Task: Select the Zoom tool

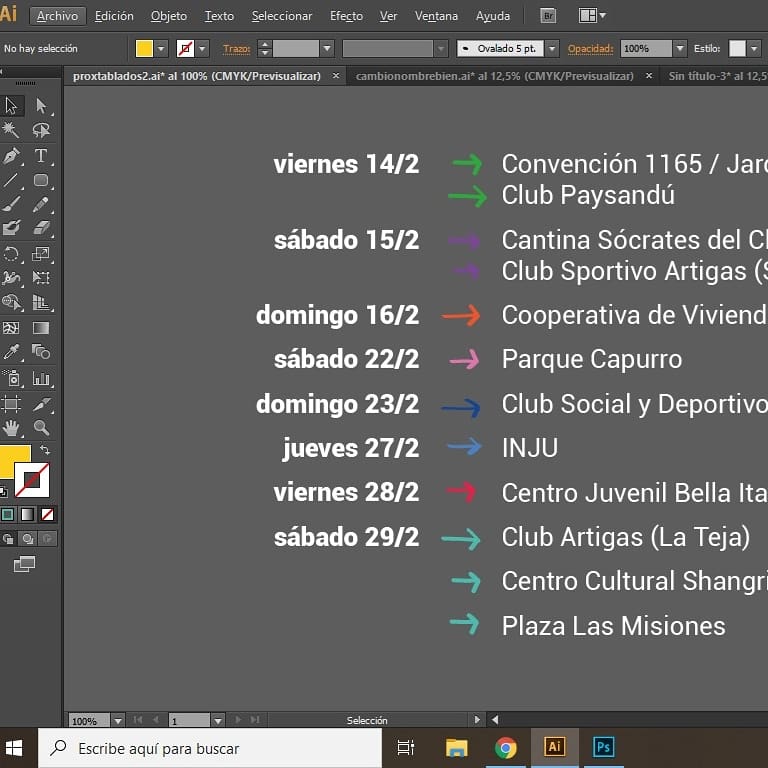Action: (41, 428)
